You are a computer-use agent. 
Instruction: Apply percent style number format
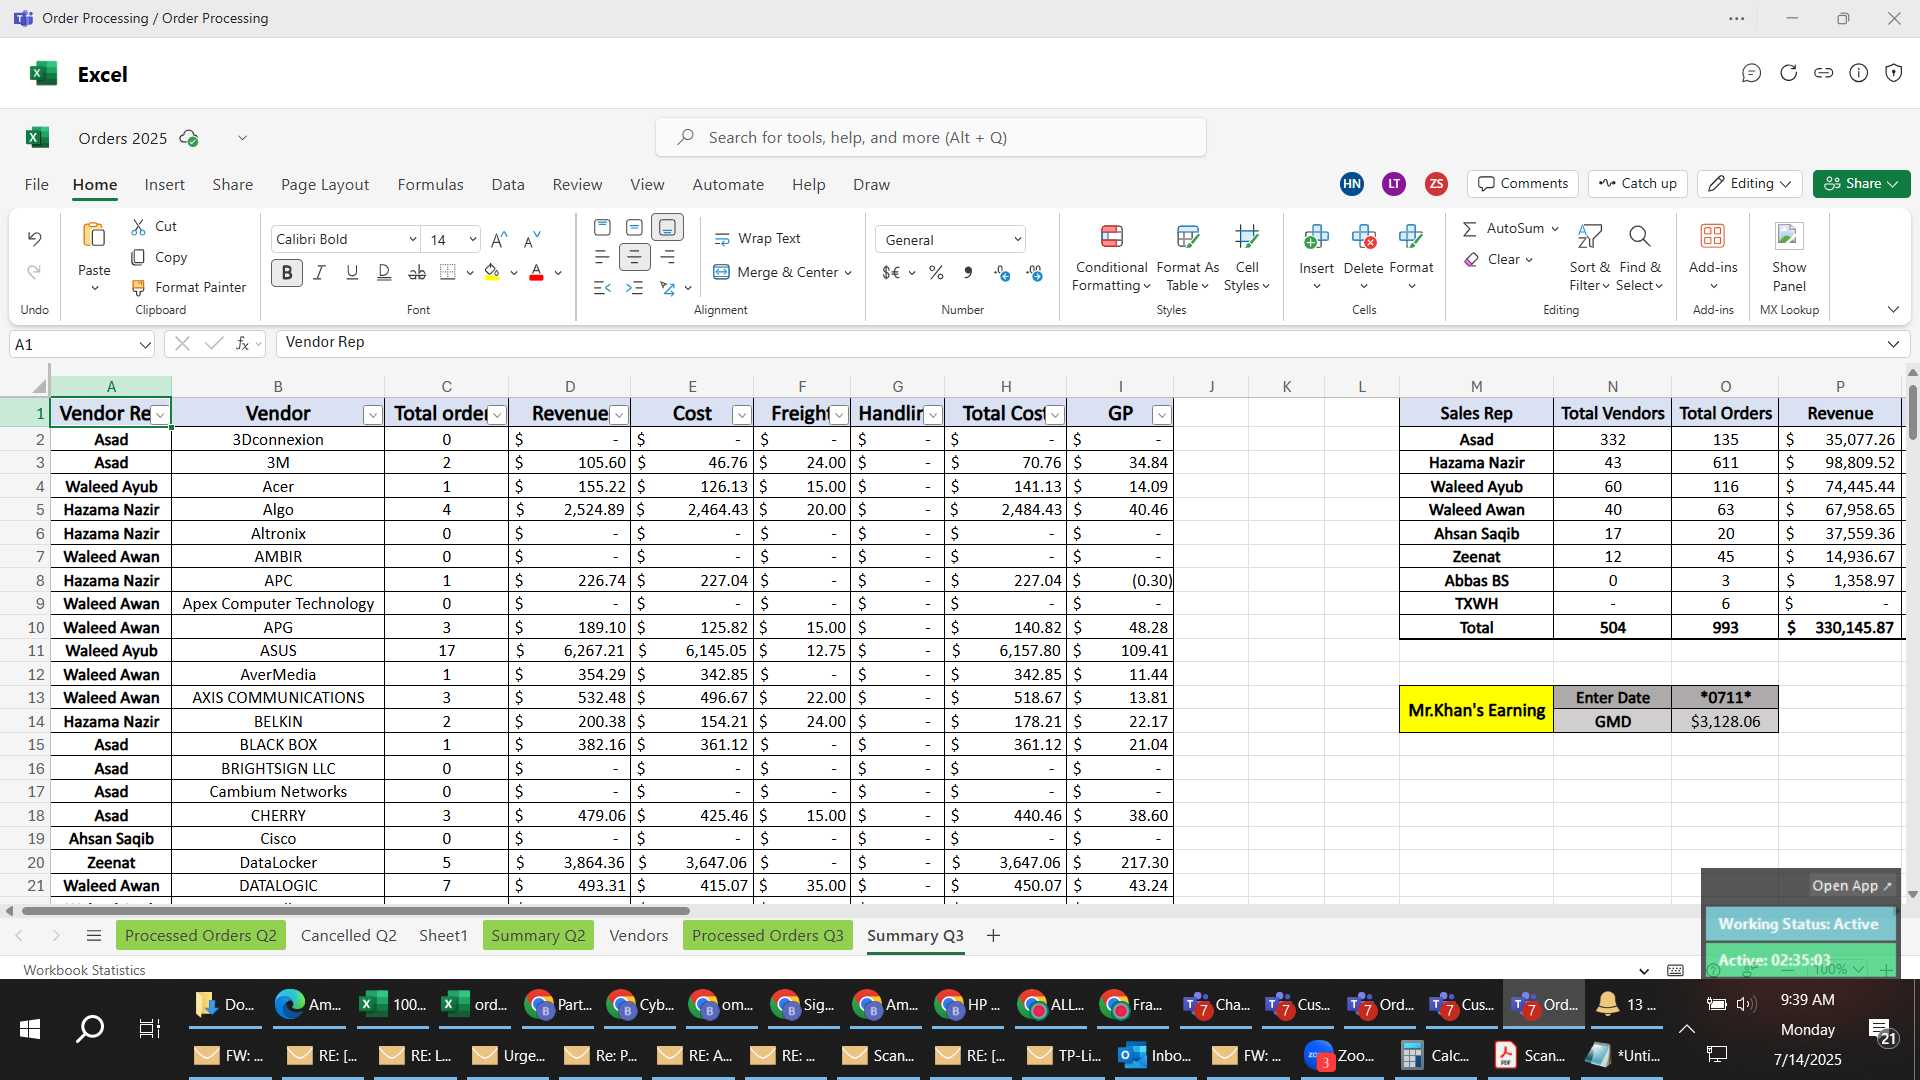pyautogui.click(x=936, y=273)
